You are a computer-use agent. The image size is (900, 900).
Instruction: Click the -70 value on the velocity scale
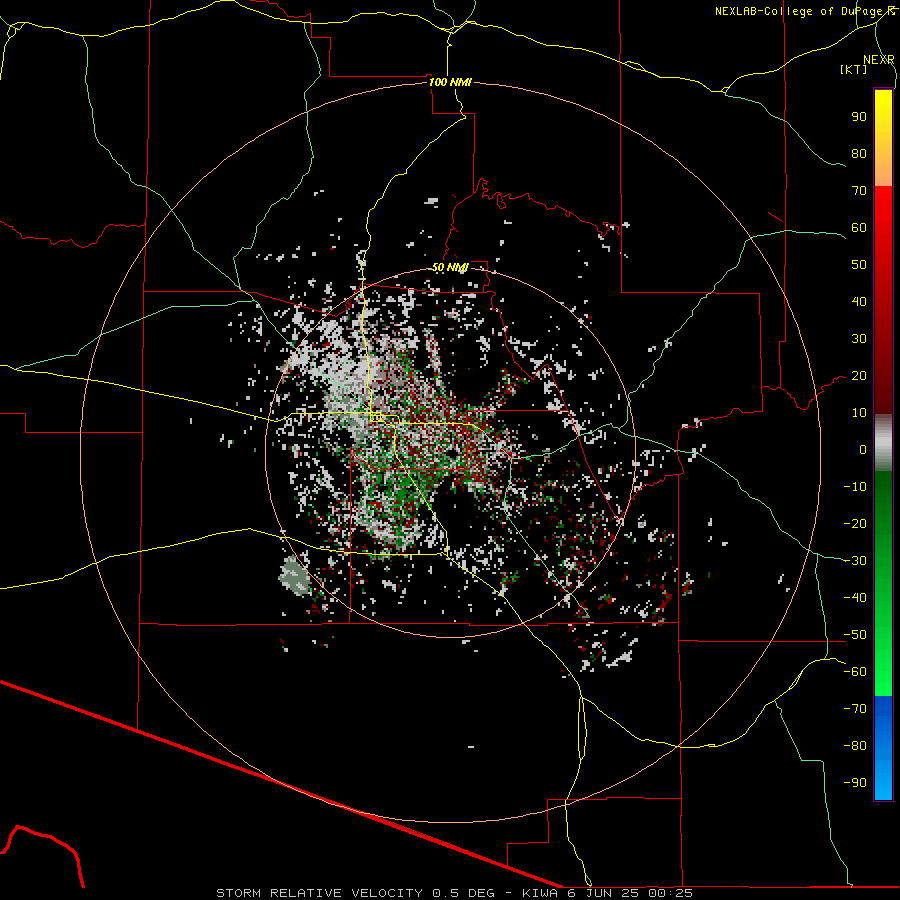(x=855, y=709)
